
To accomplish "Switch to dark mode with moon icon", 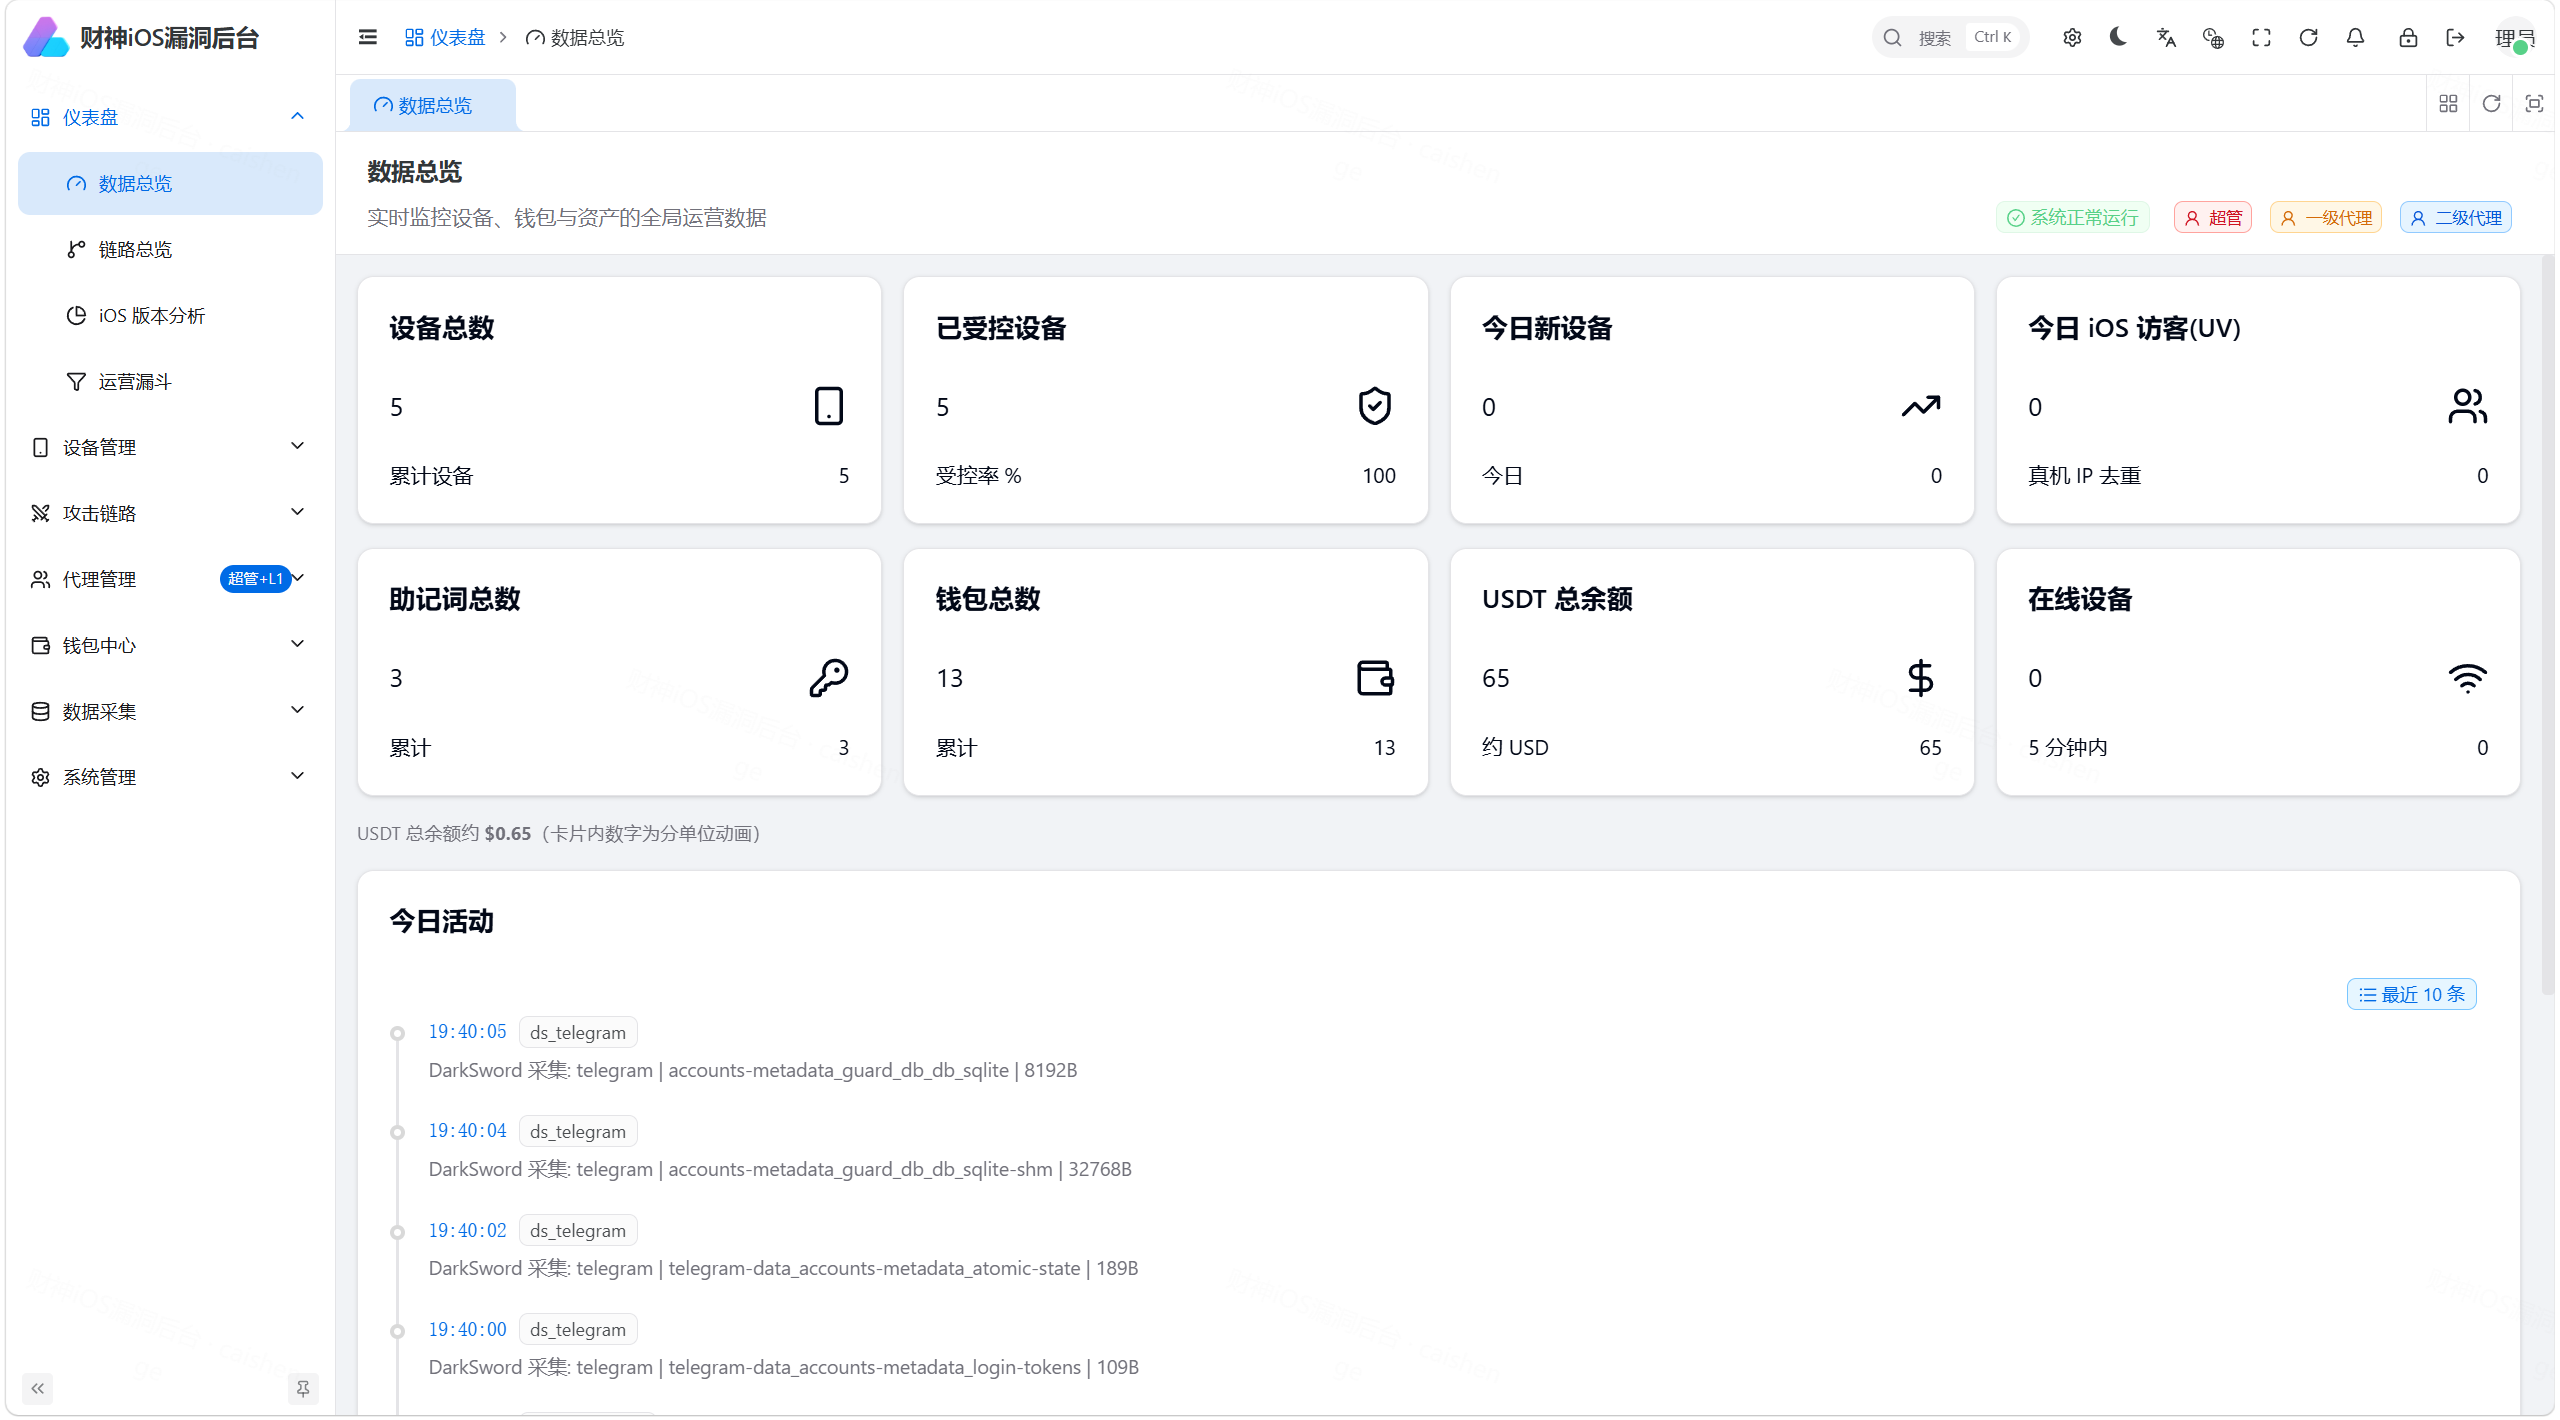I will [2118, 37].
